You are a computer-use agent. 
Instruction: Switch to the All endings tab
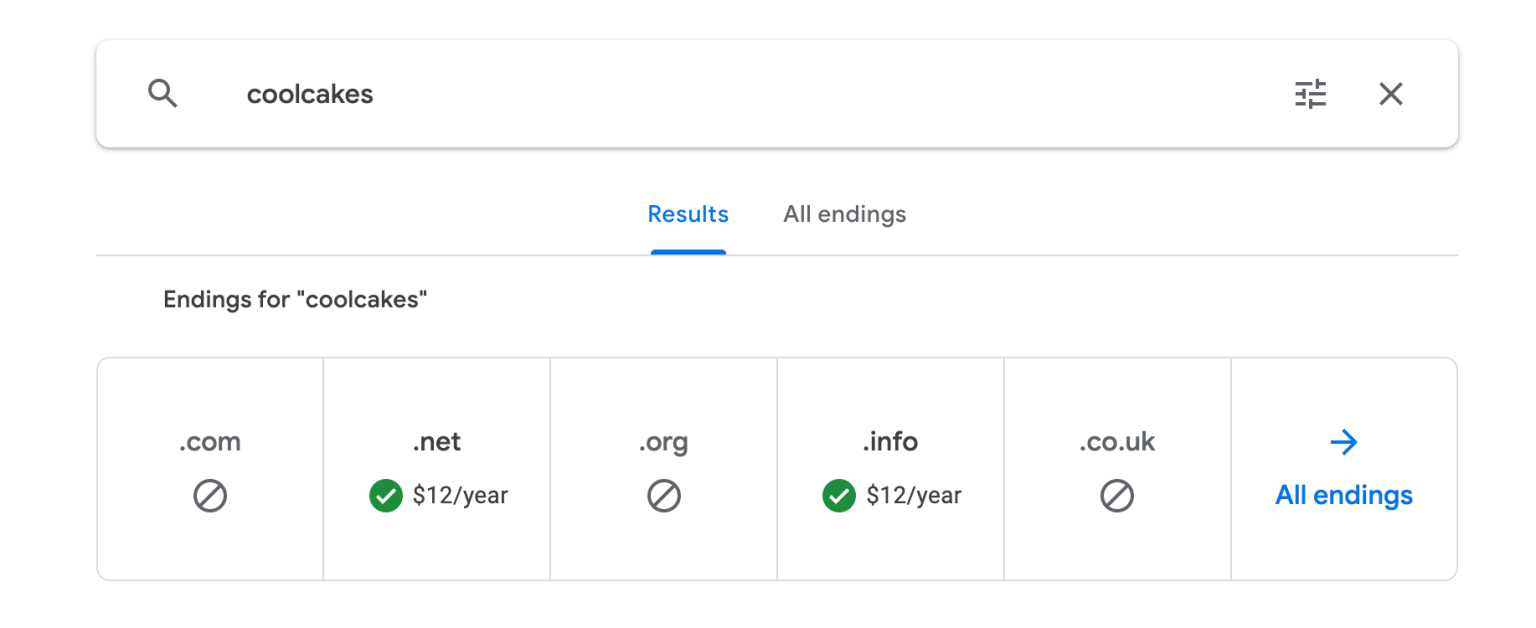(x=845, y=214)
